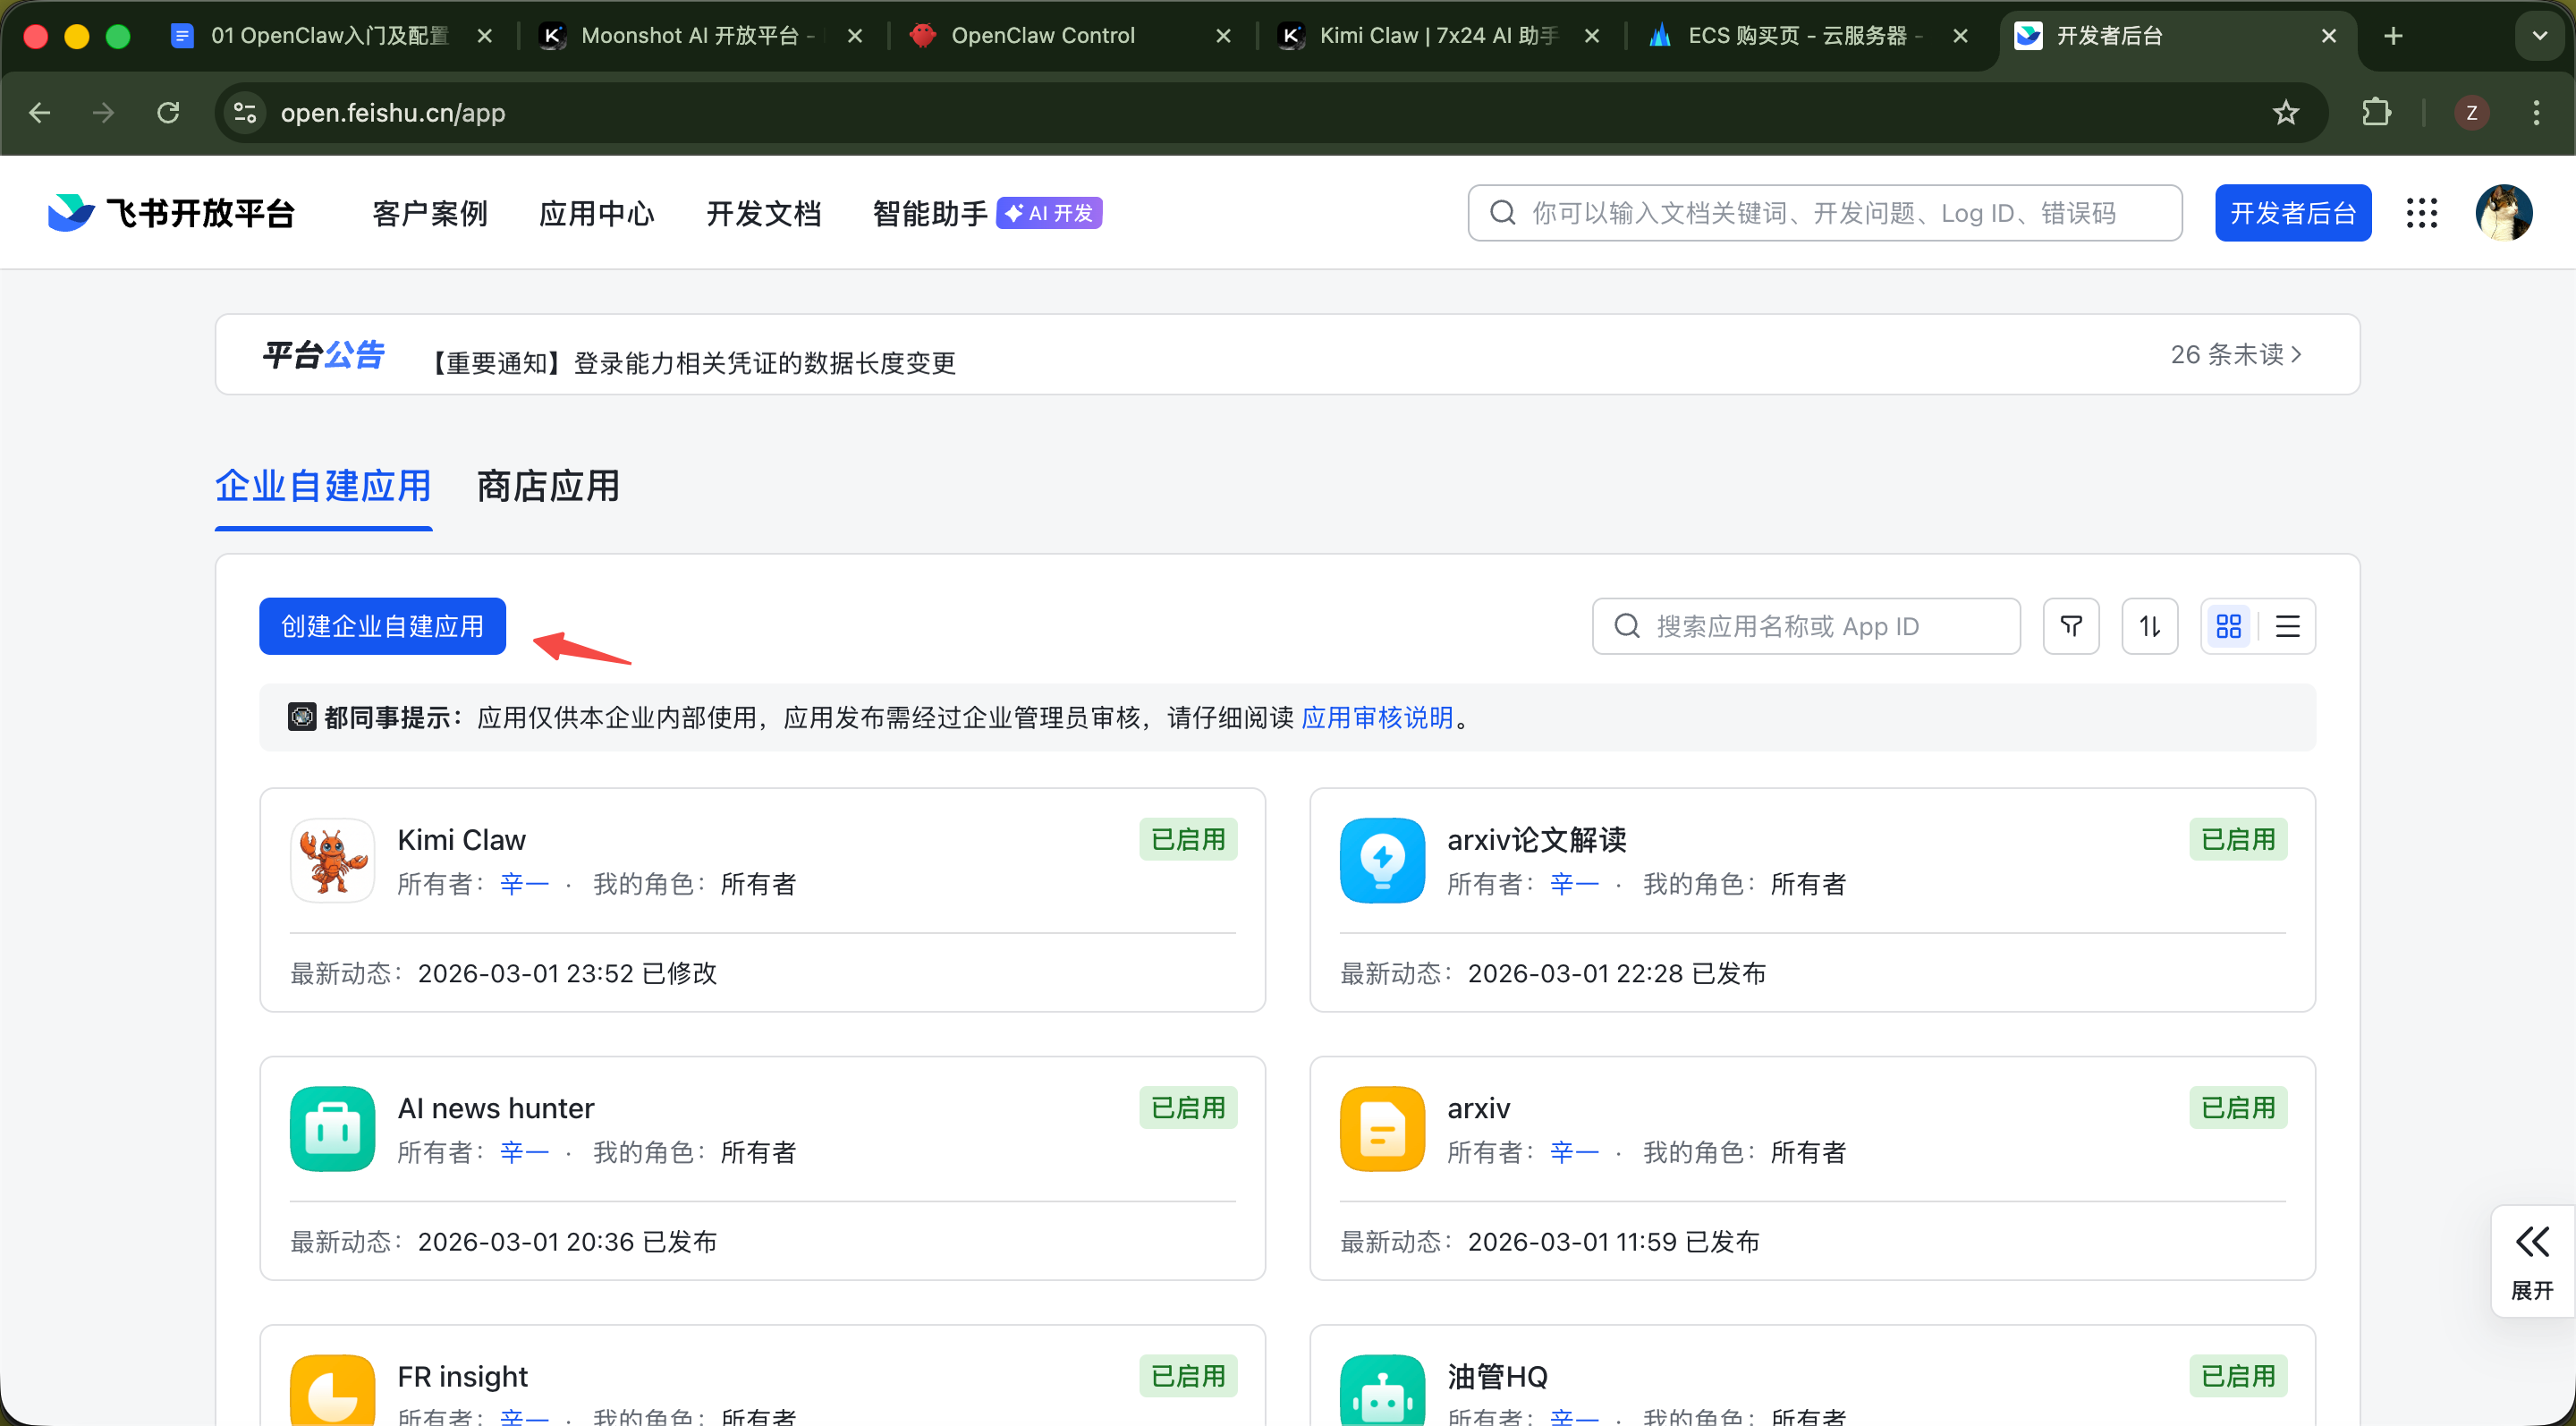Bookmark this page with the star icon
2576x1426 pixels.
2286,113
